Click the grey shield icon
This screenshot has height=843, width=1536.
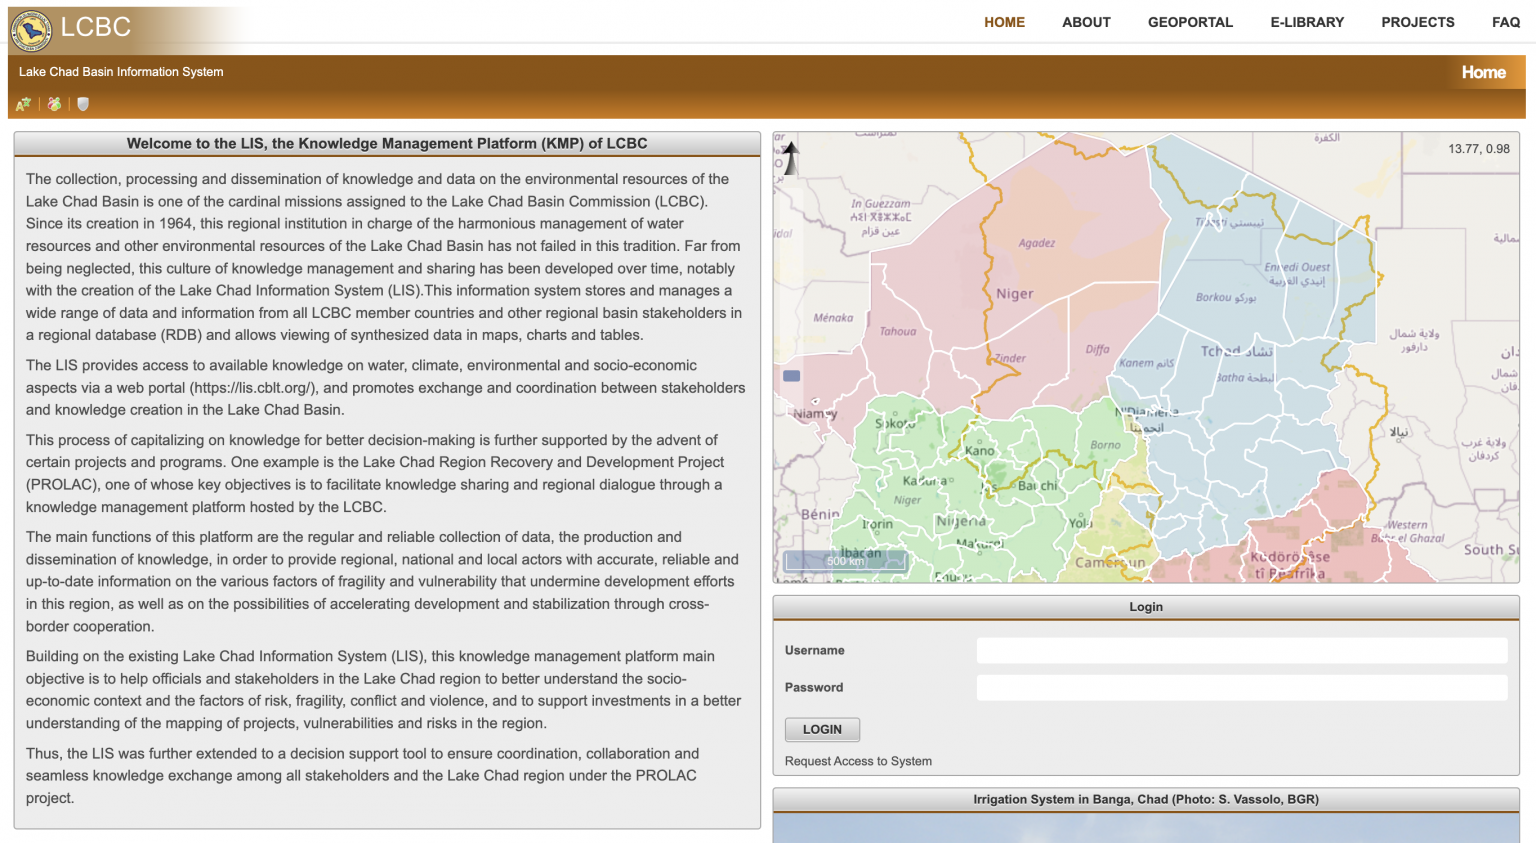83,104
